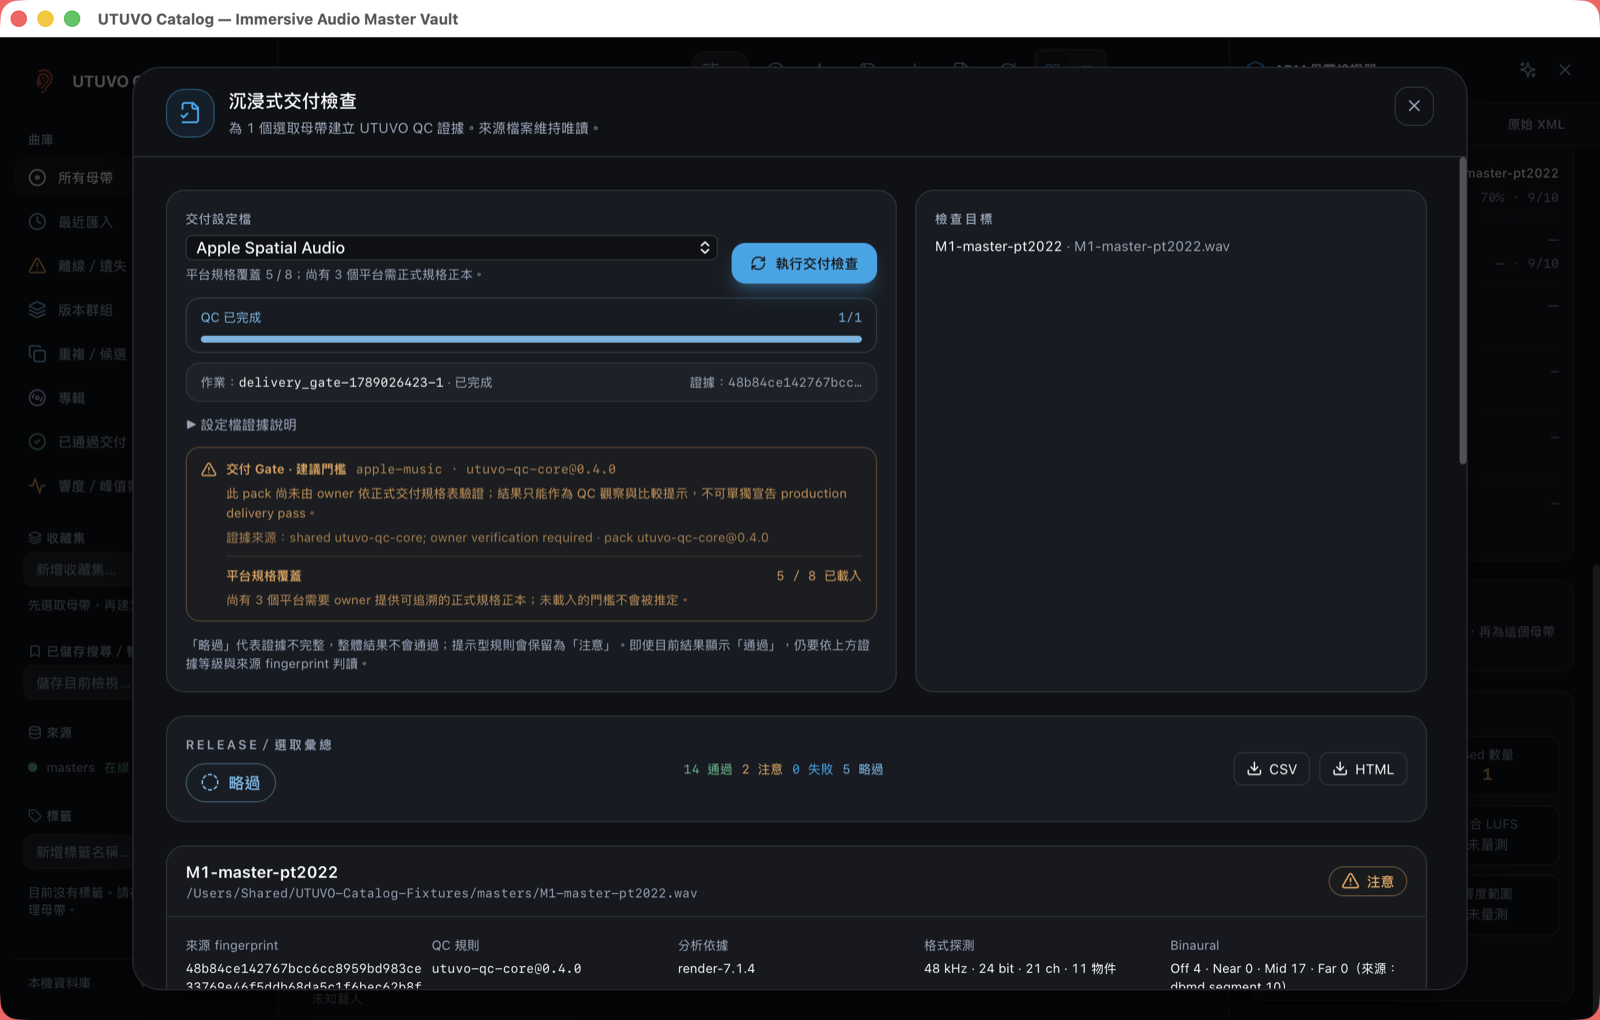Switch to the 原始 XML tab

pos(1535,125)
